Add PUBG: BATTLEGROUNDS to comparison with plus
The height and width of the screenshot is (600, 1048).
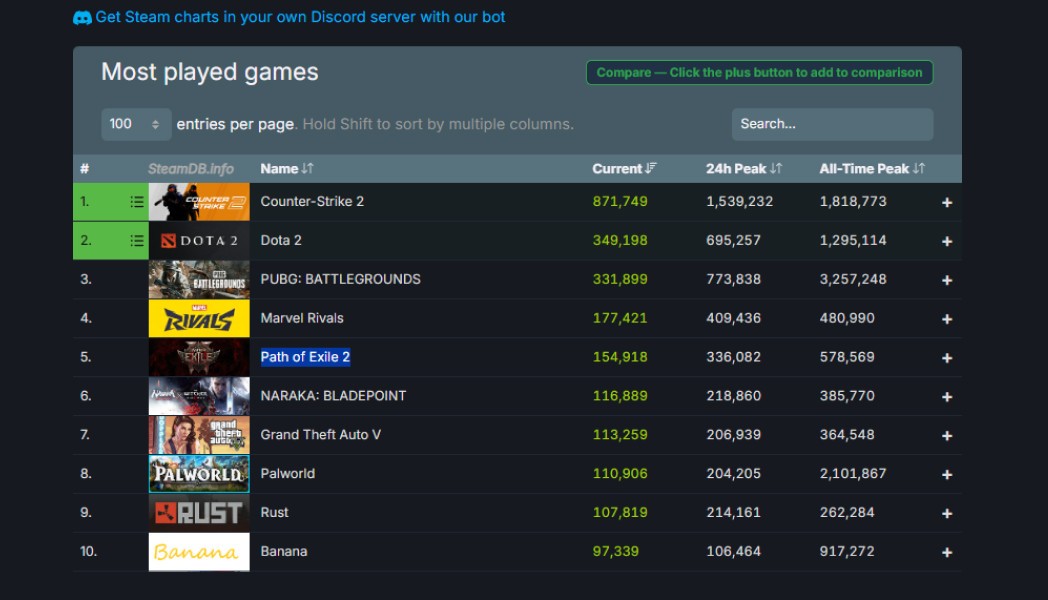click(x=946, y=280)
